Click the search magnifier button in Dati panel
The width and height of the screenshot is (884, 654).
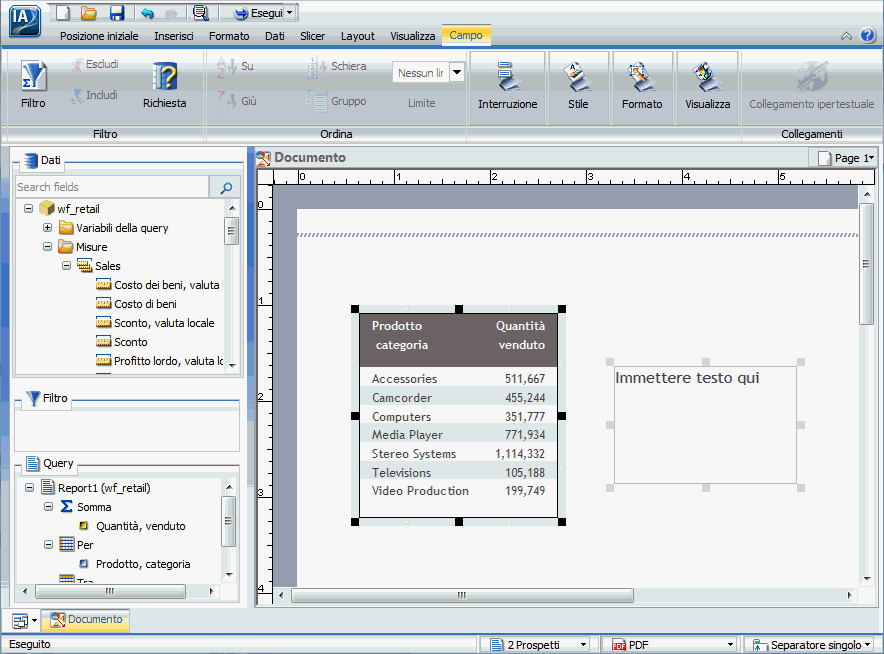click(226, 187)
